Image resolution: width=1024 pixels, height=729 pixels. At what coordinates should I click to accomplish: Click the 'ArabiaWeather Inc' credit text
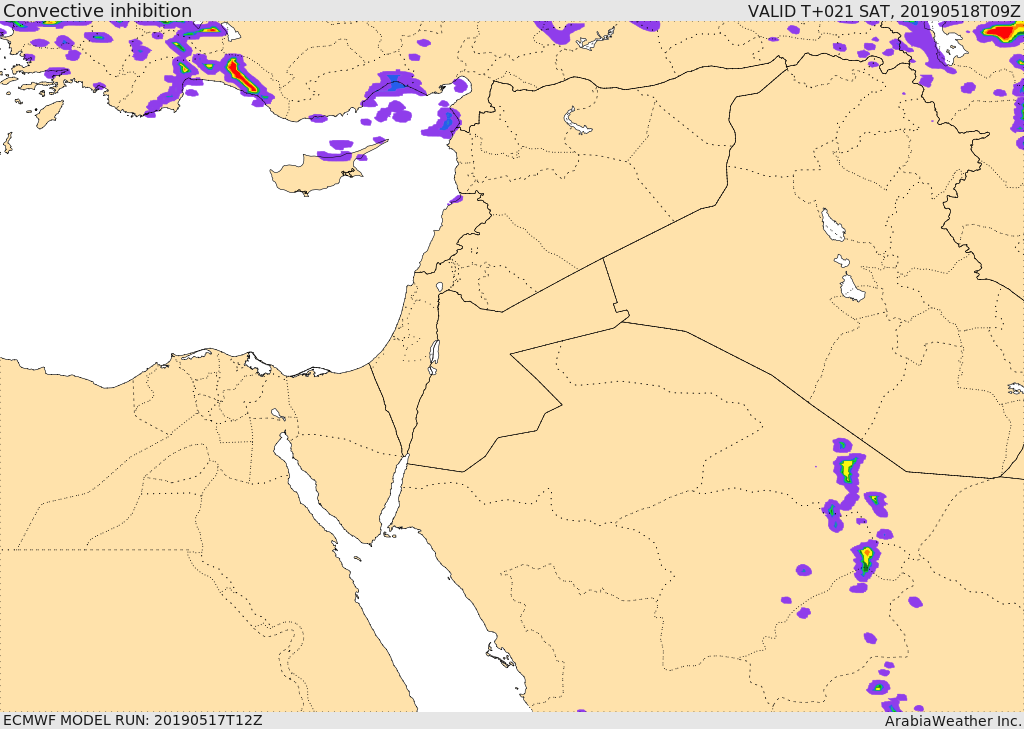pyautogui.click(x=952, y=721)
